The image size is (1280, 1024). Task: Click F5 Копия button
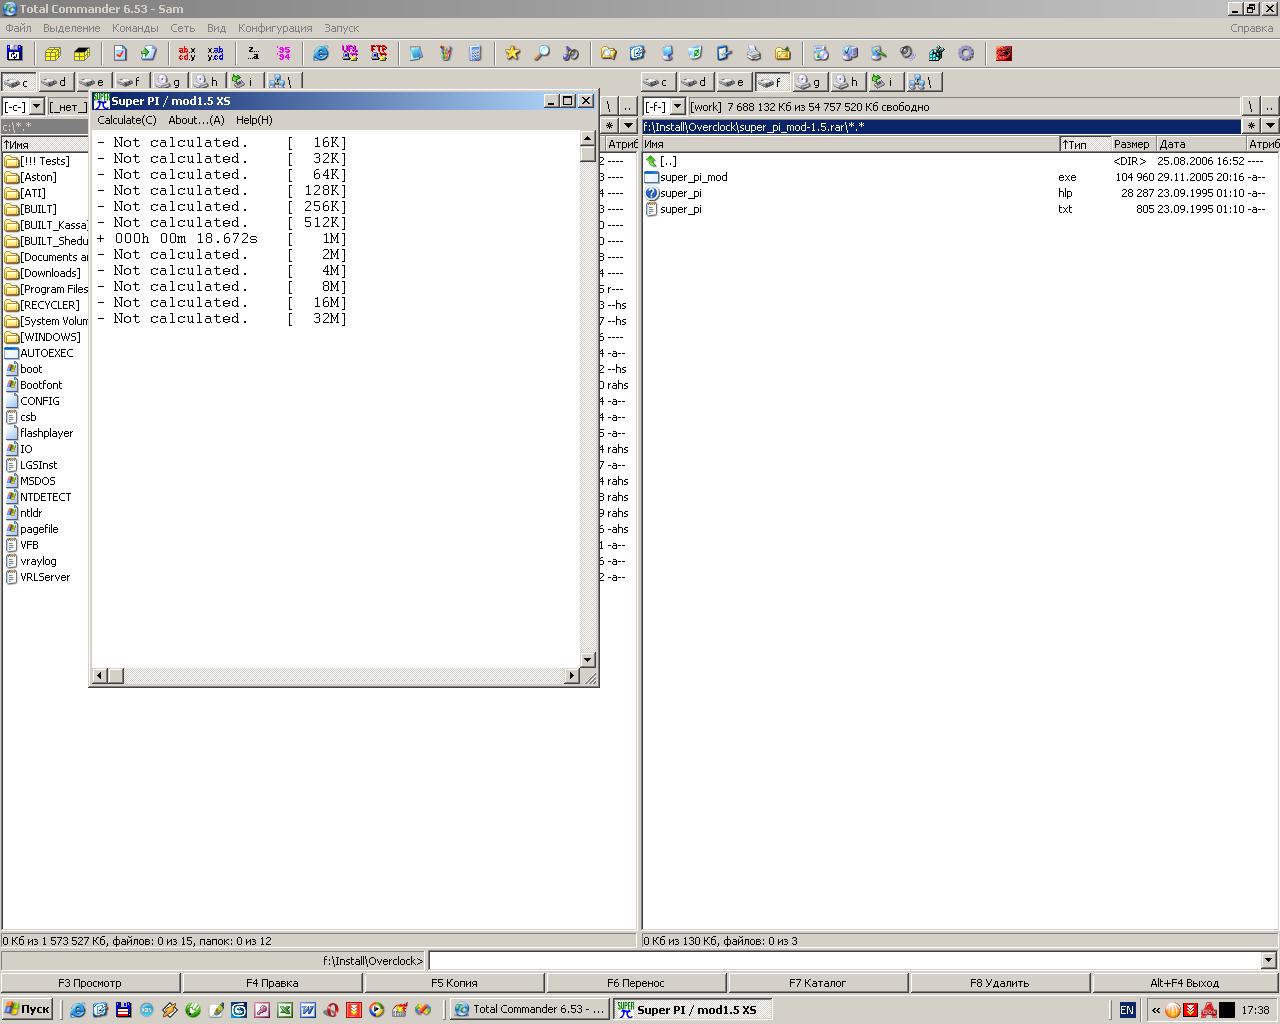[454, 983]
